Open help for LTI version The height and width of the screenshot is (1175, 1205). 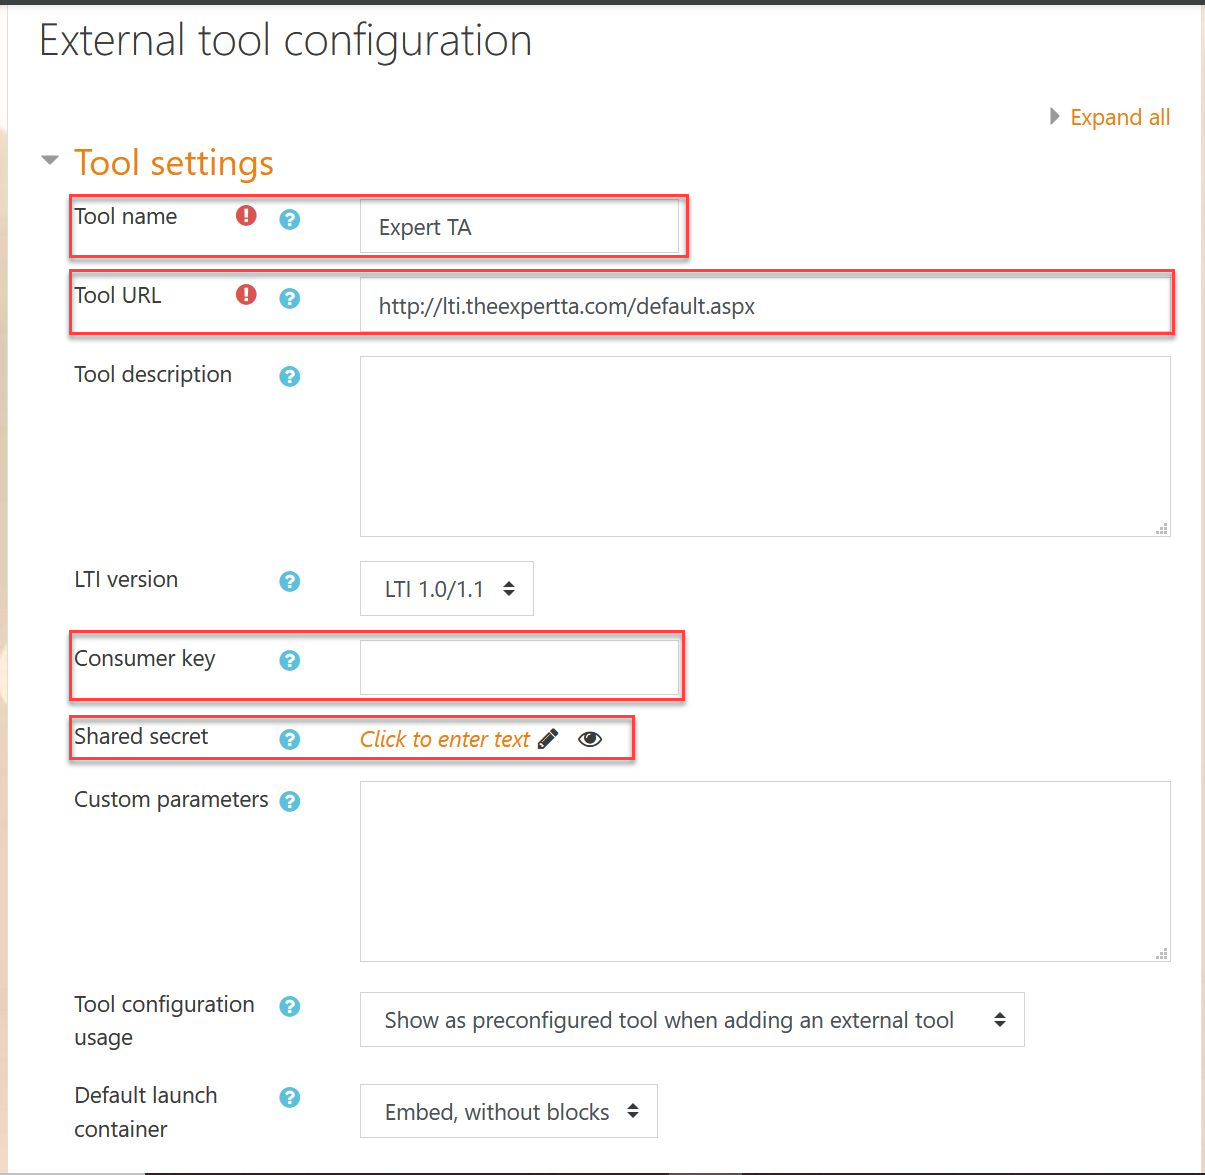point(290,581)
